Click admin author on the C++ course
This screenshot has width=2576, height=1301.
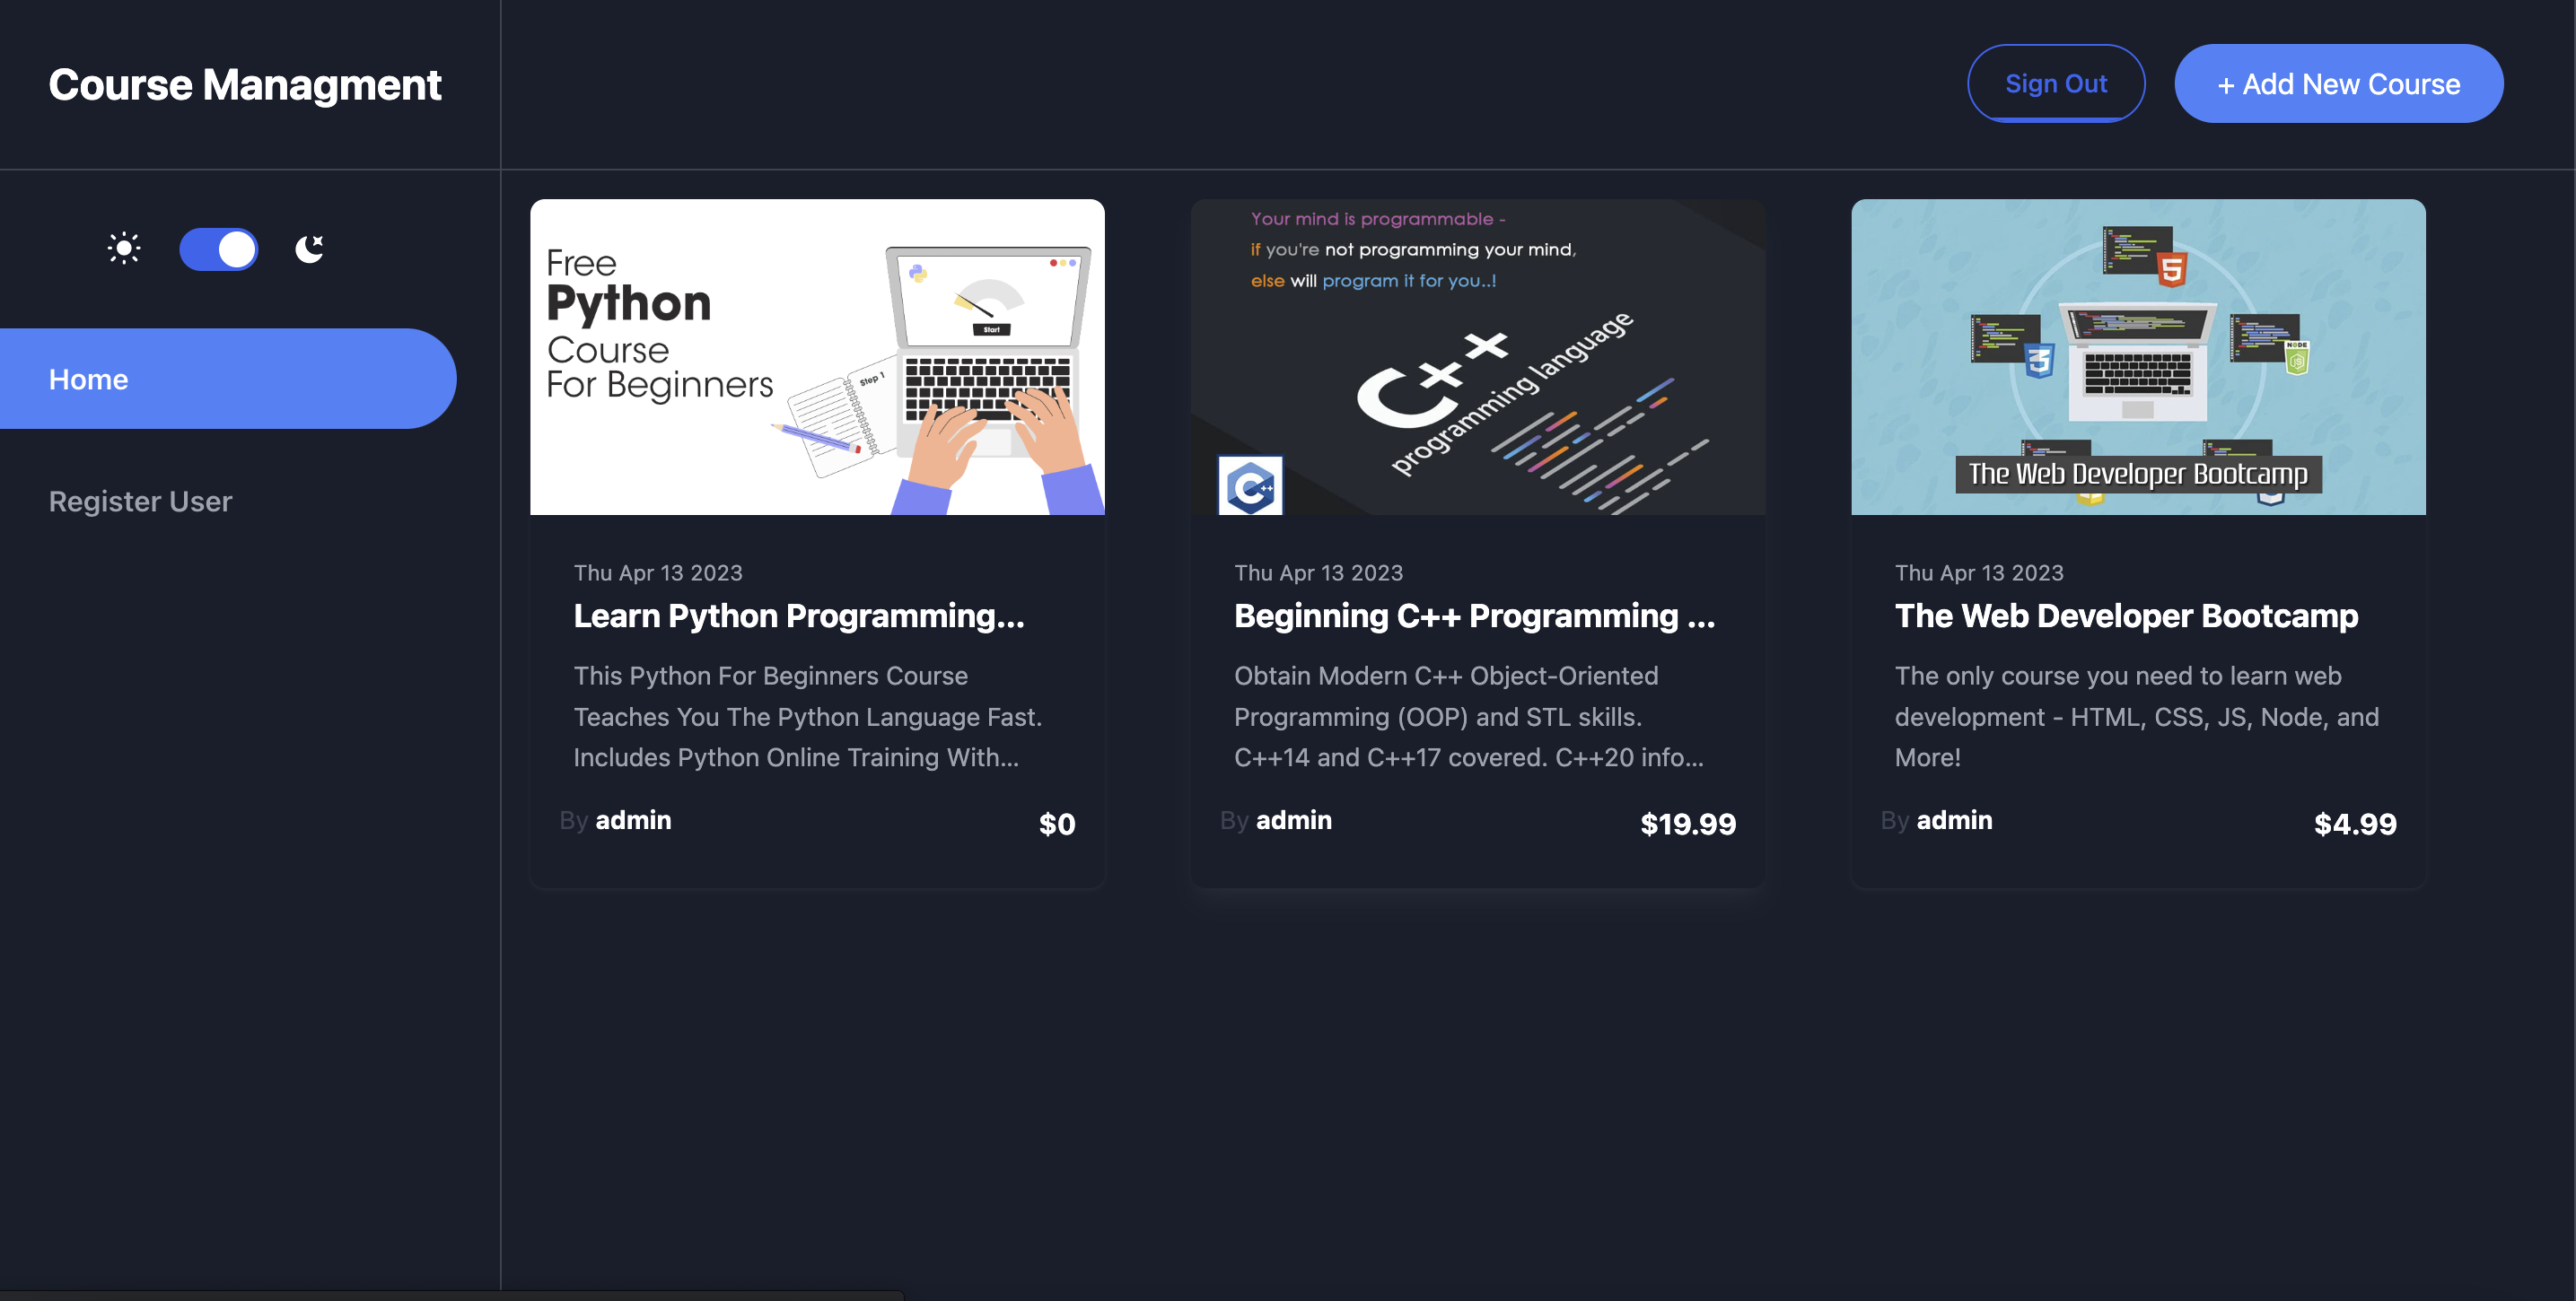[x=1294, y=820]
